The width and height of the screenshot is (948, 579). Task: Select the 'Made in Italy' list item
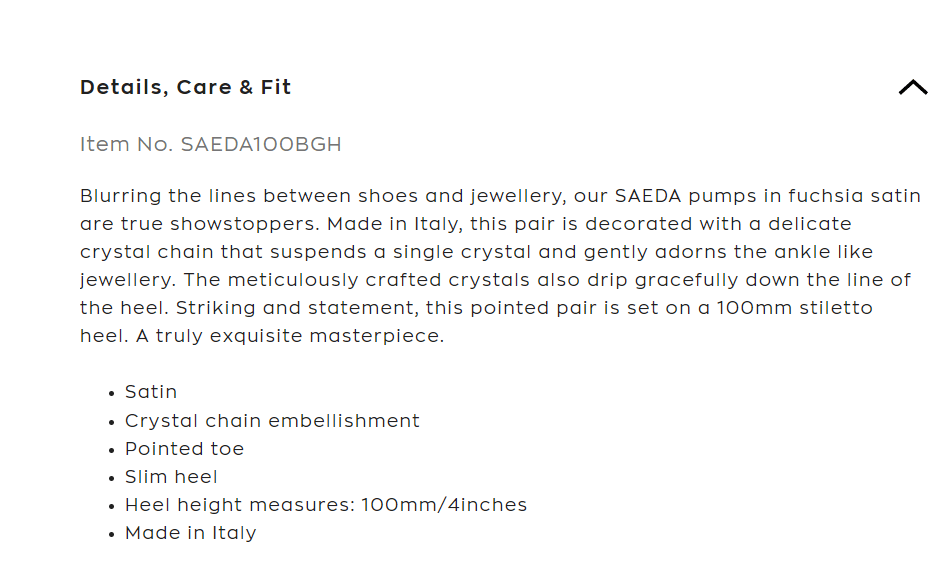coord(190,533)
